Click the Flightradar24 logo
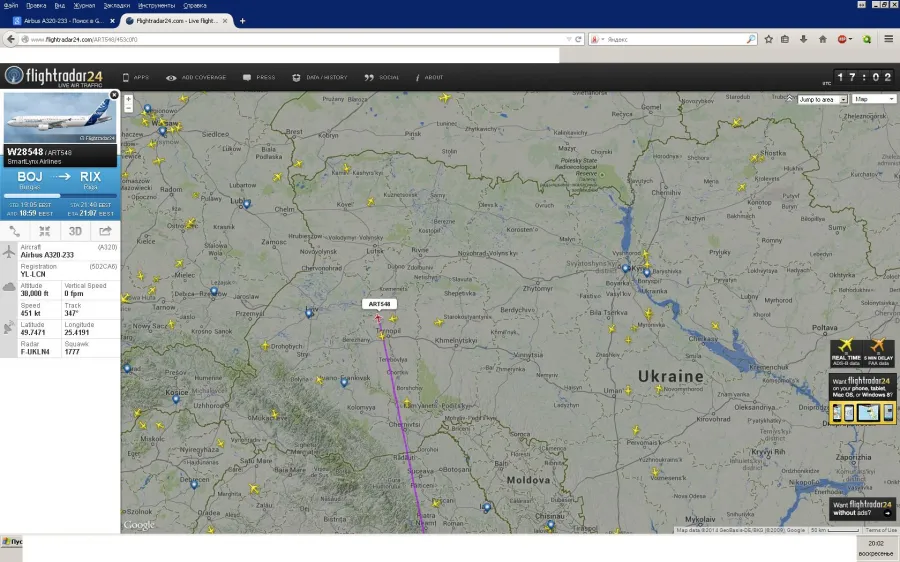The height and width of the screenshot is (562, 900). [x=54, y=76]
